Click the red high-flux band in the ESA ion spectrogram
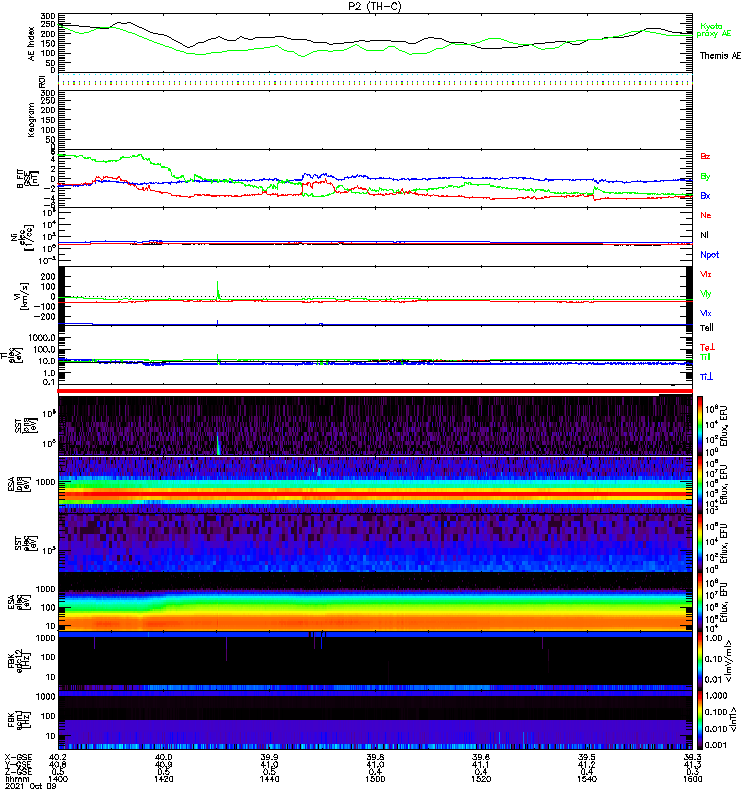The width and height of the screenshot is (750, 800). (375, 494)
